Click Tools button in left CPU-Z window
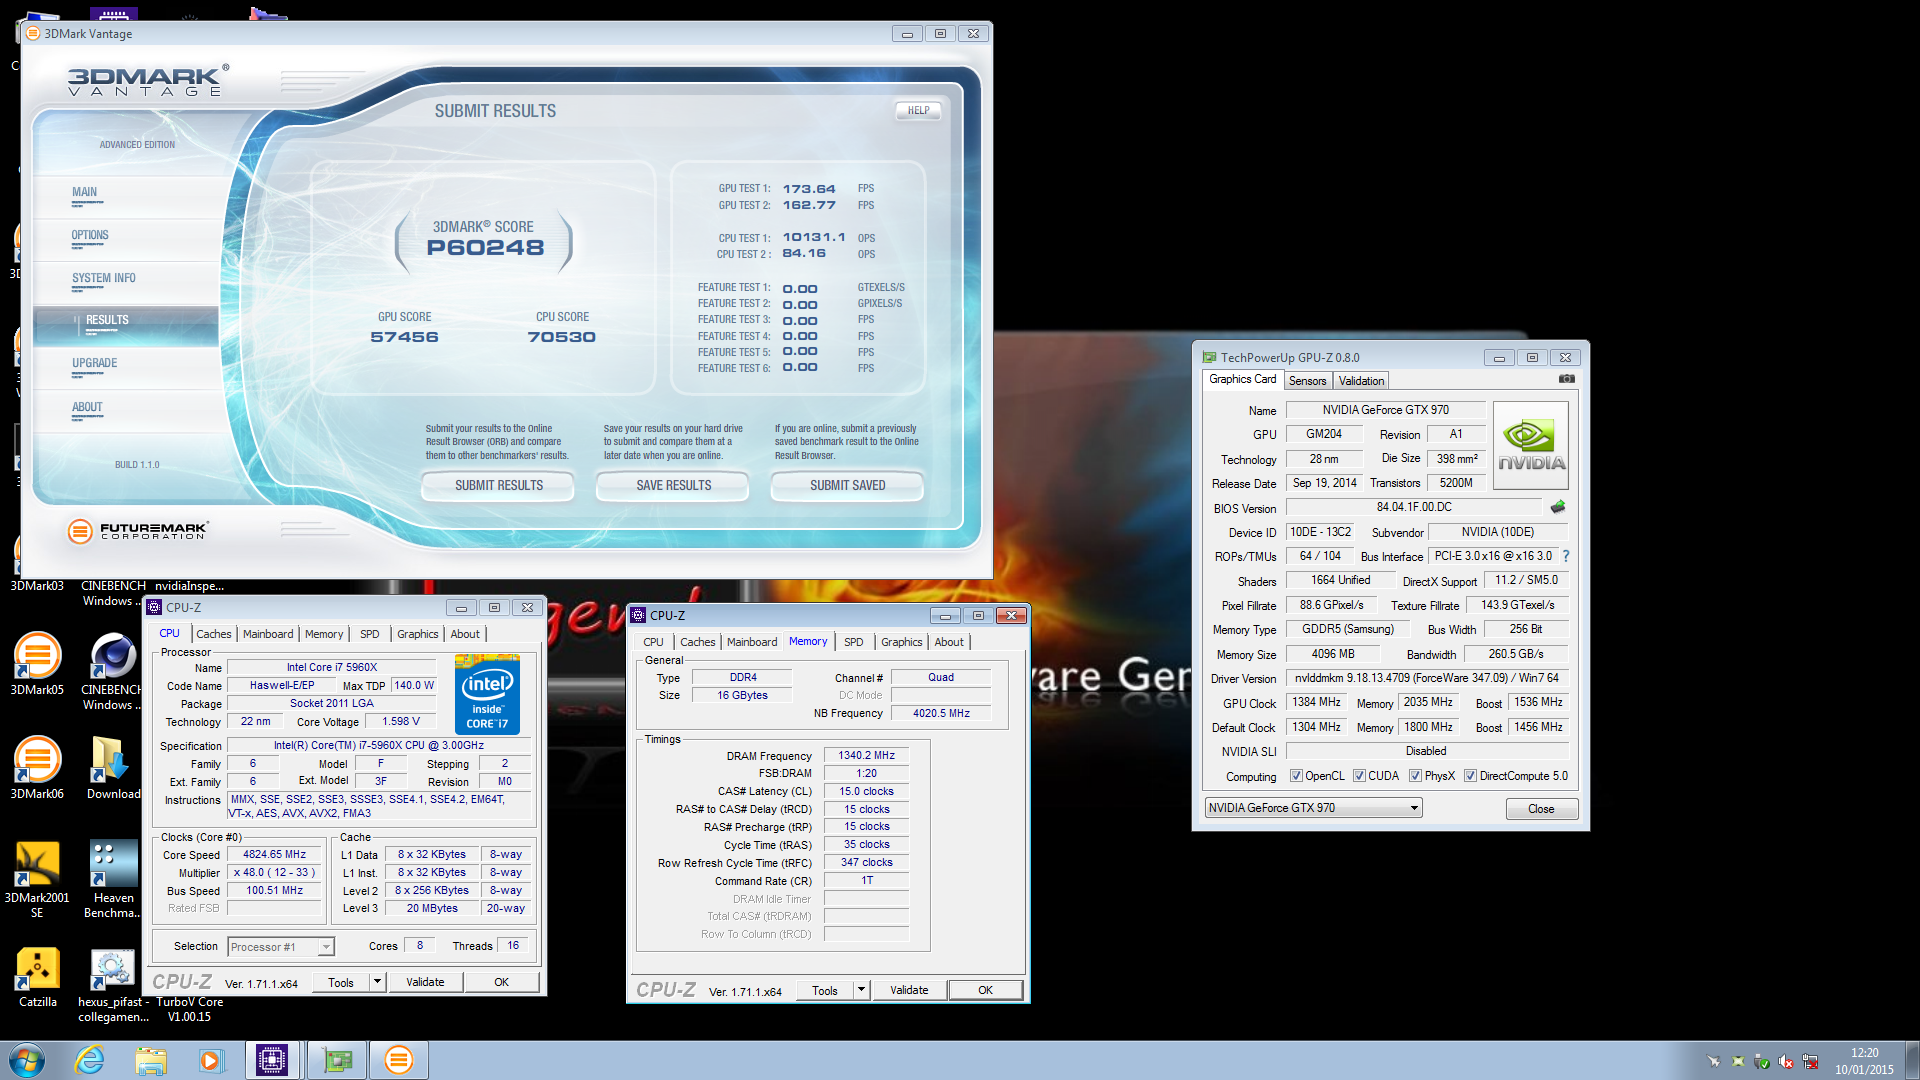1920x1080 pixels. coord(341,982)
